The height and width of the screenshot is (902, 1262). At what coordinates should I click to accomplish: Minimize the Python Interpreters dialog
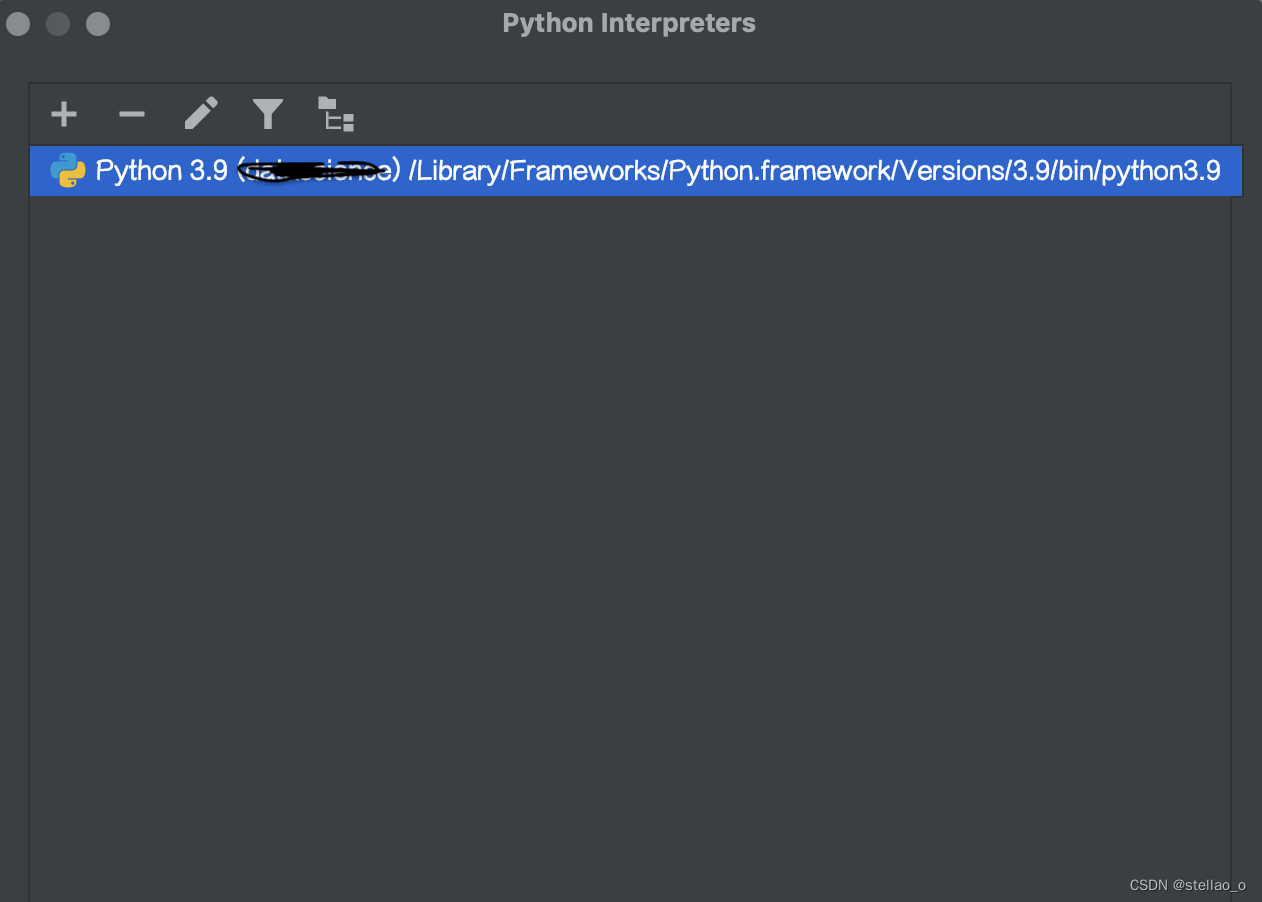click(x=57, y=23)
